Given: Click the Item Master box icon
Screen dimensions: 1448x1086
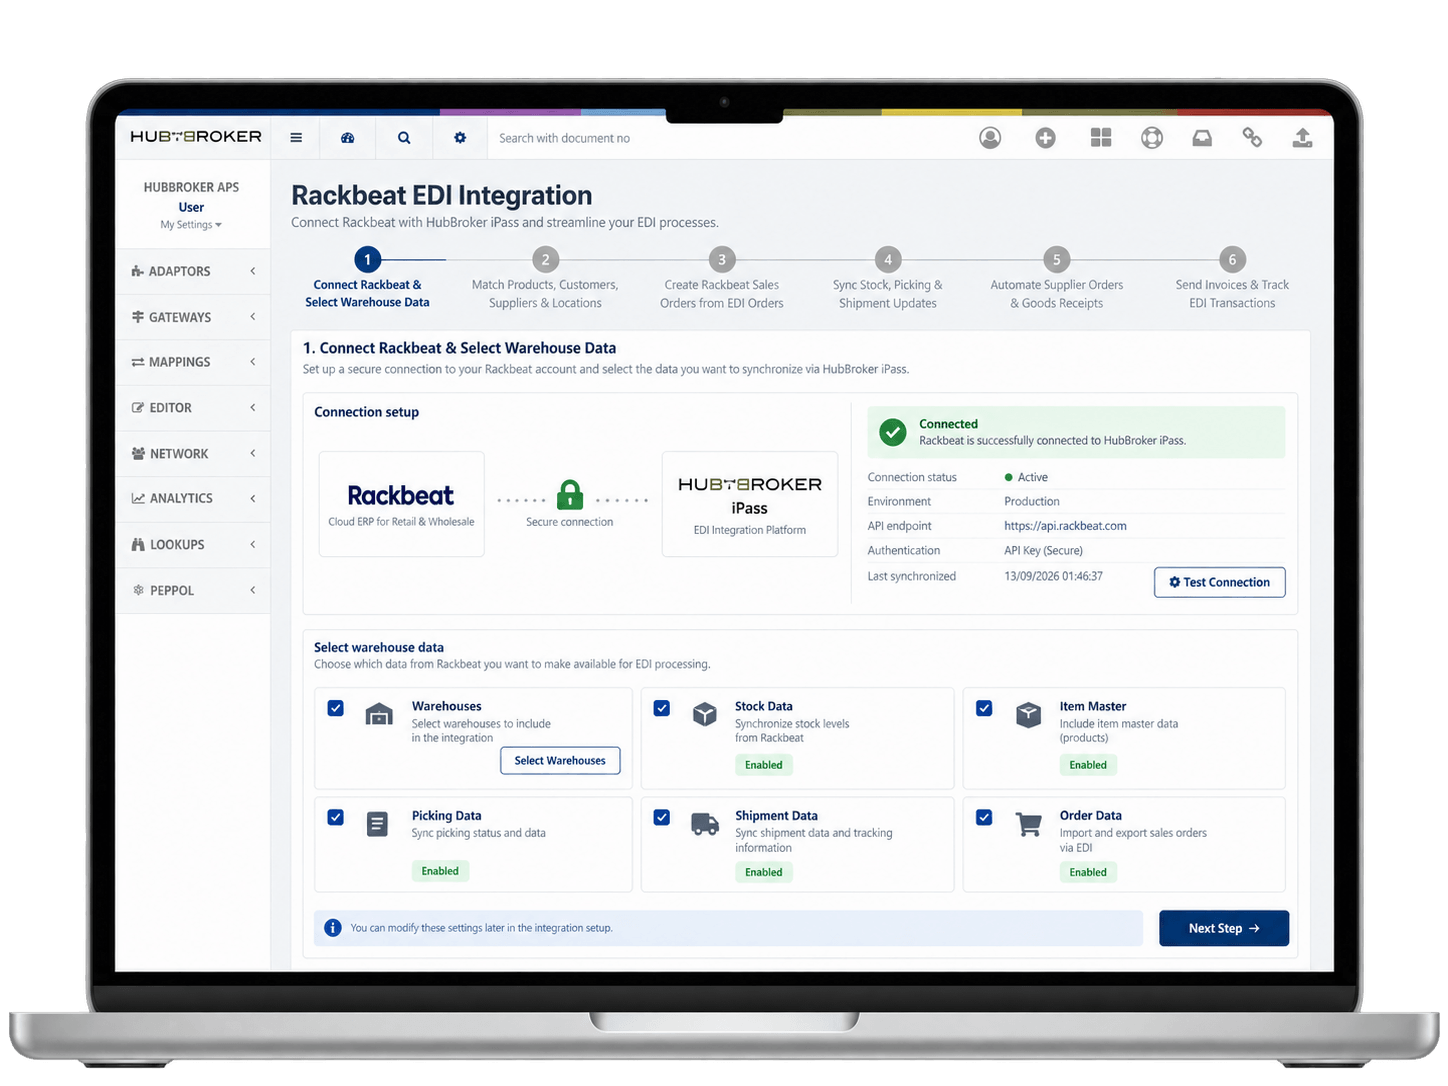Looking at the screenshot, I should point(1029,714).
